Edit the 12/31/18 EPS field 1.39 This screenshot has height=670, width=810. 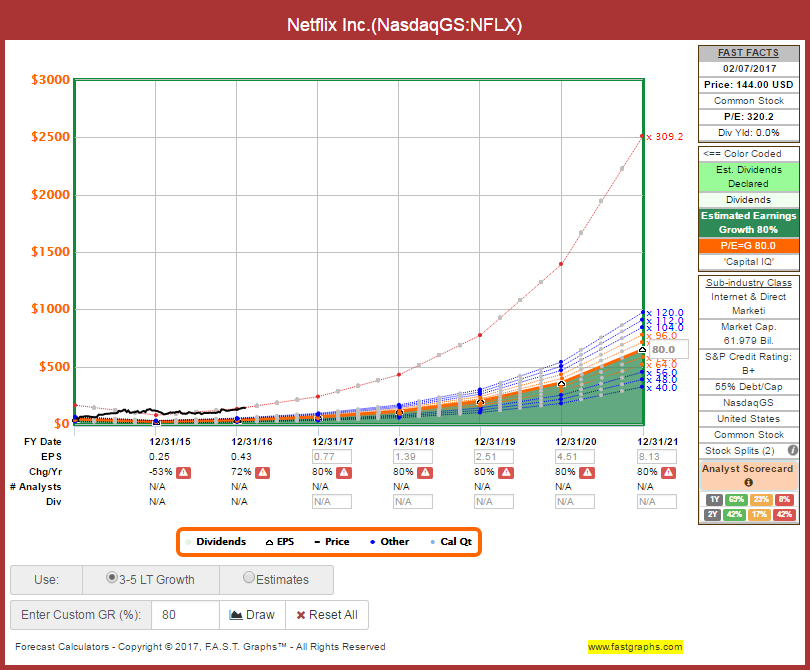pyautogui.click(x=413, y=457)
